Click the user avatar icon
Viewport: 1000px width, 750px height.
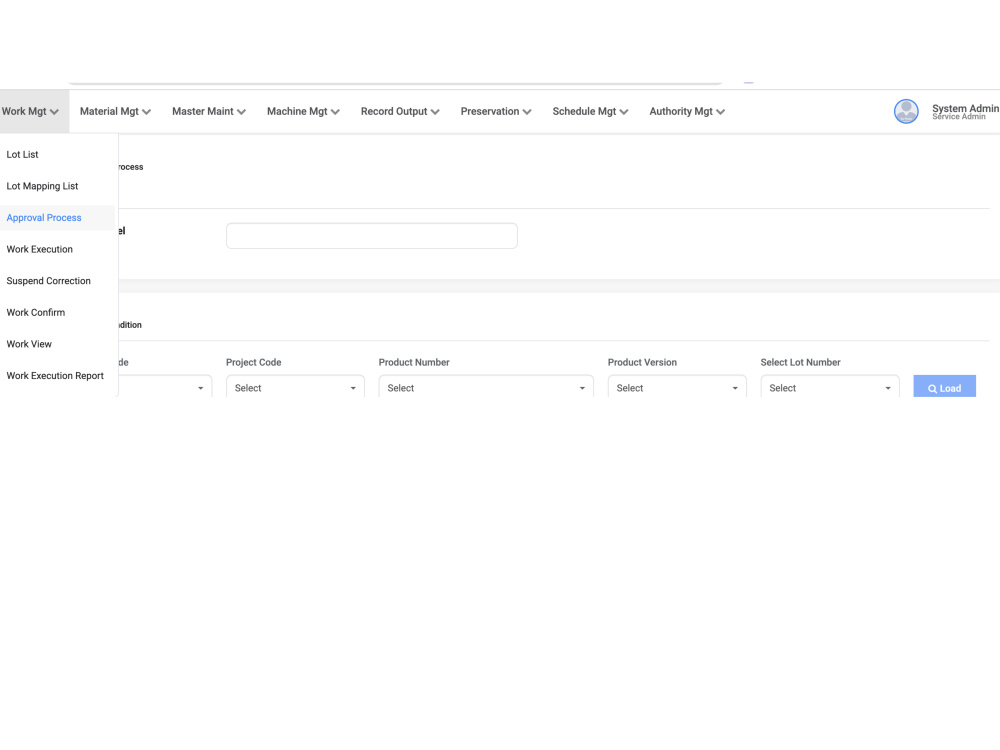906,112
